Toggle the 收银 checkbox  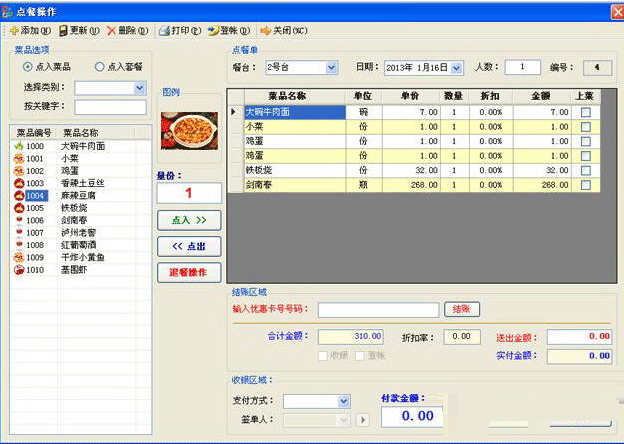323,356
